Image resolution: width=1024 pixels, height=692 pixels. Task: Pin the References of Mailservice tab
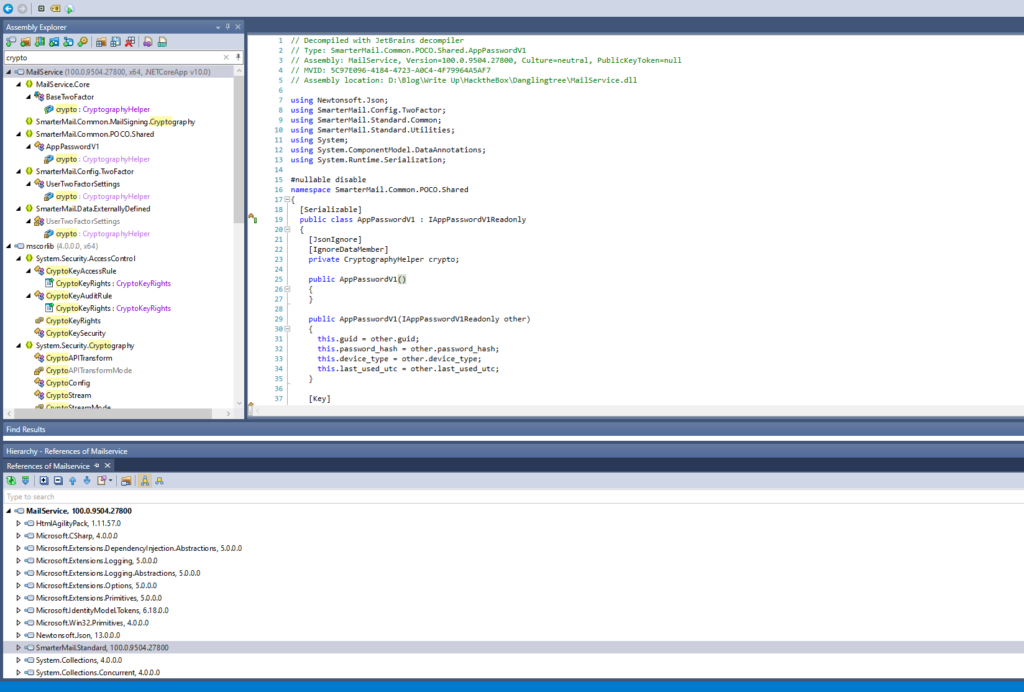click(97, 465)
